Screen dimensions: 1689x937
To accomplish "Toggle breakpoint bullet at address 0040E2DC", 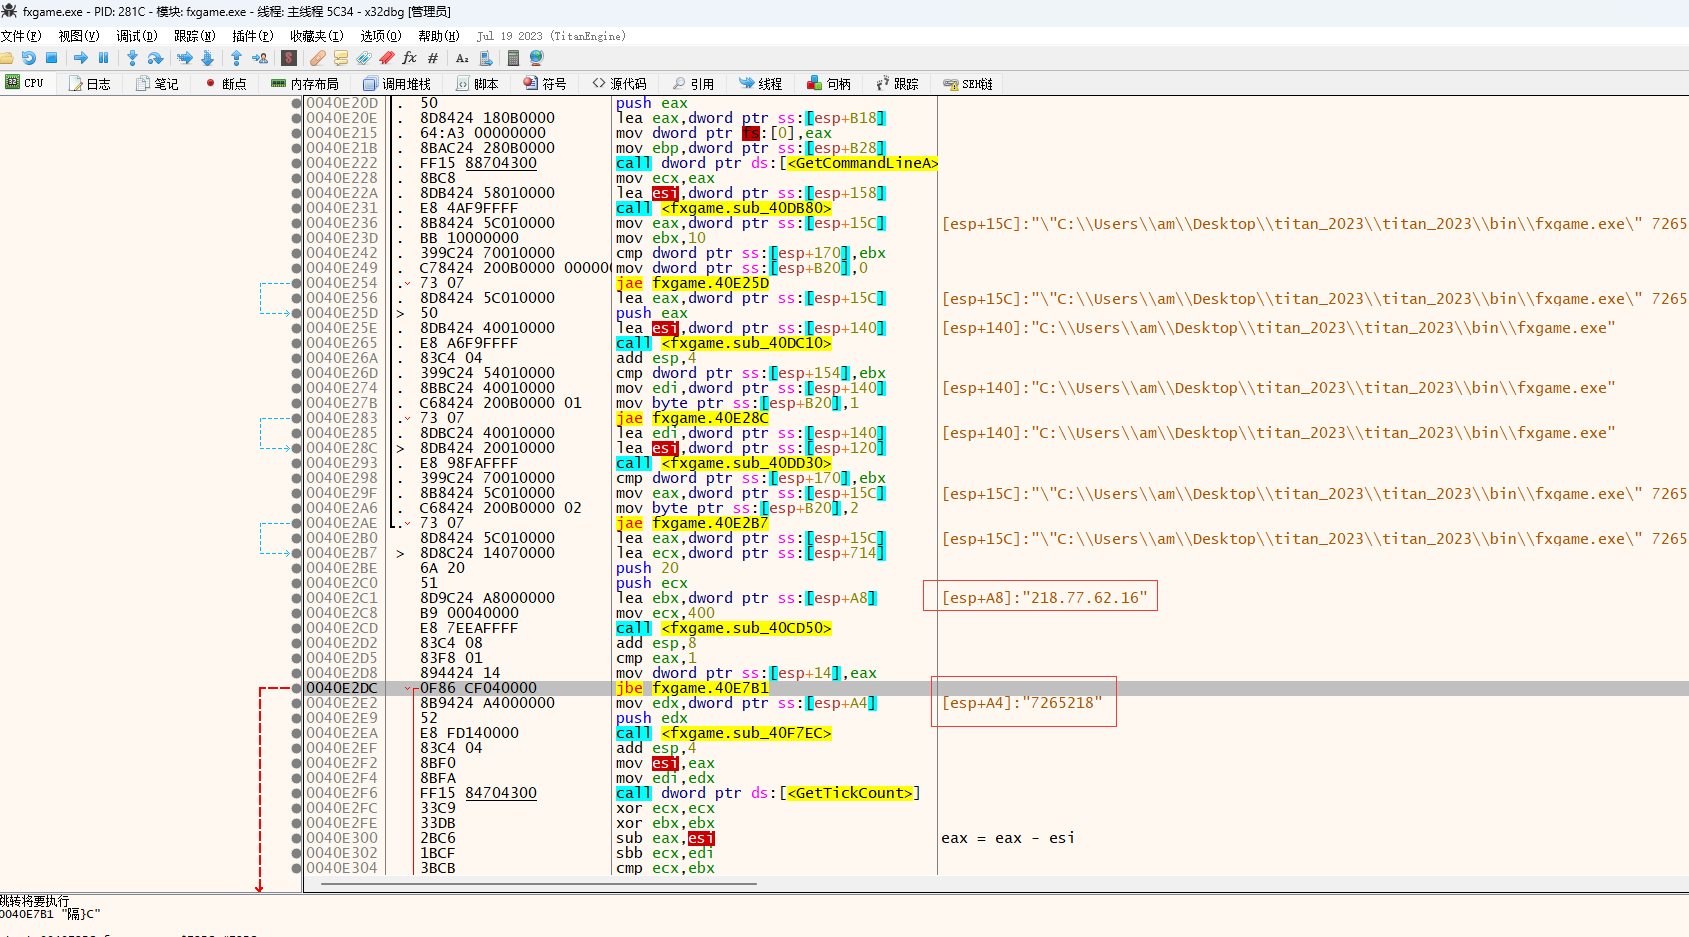I will point(296,688).
